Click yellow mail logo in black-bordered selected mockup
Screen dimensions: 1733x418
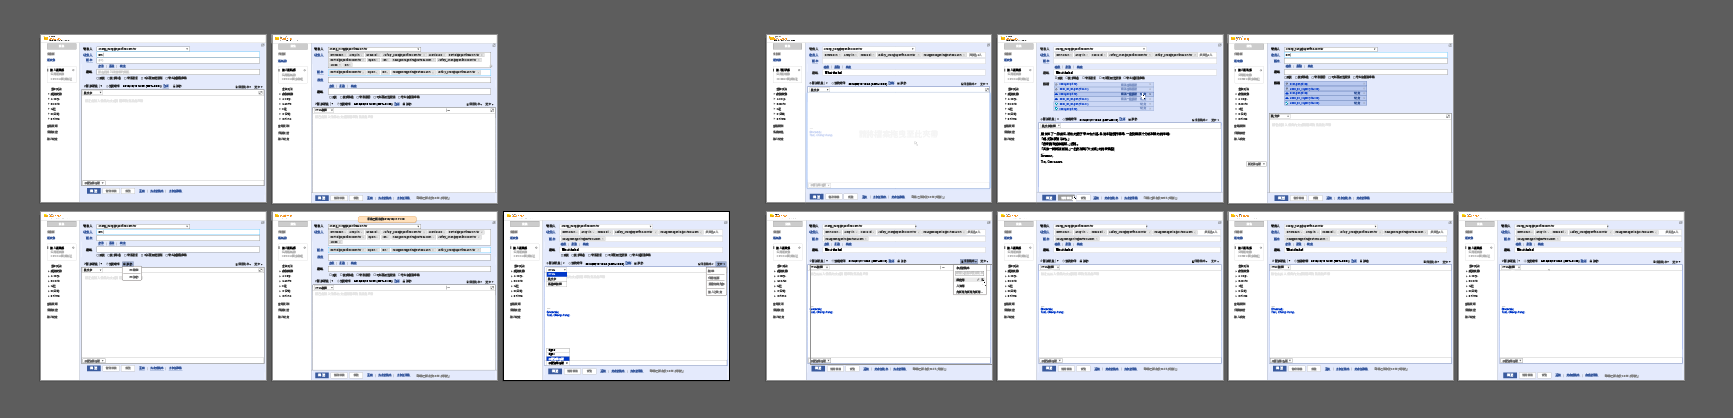pos(509,216)
